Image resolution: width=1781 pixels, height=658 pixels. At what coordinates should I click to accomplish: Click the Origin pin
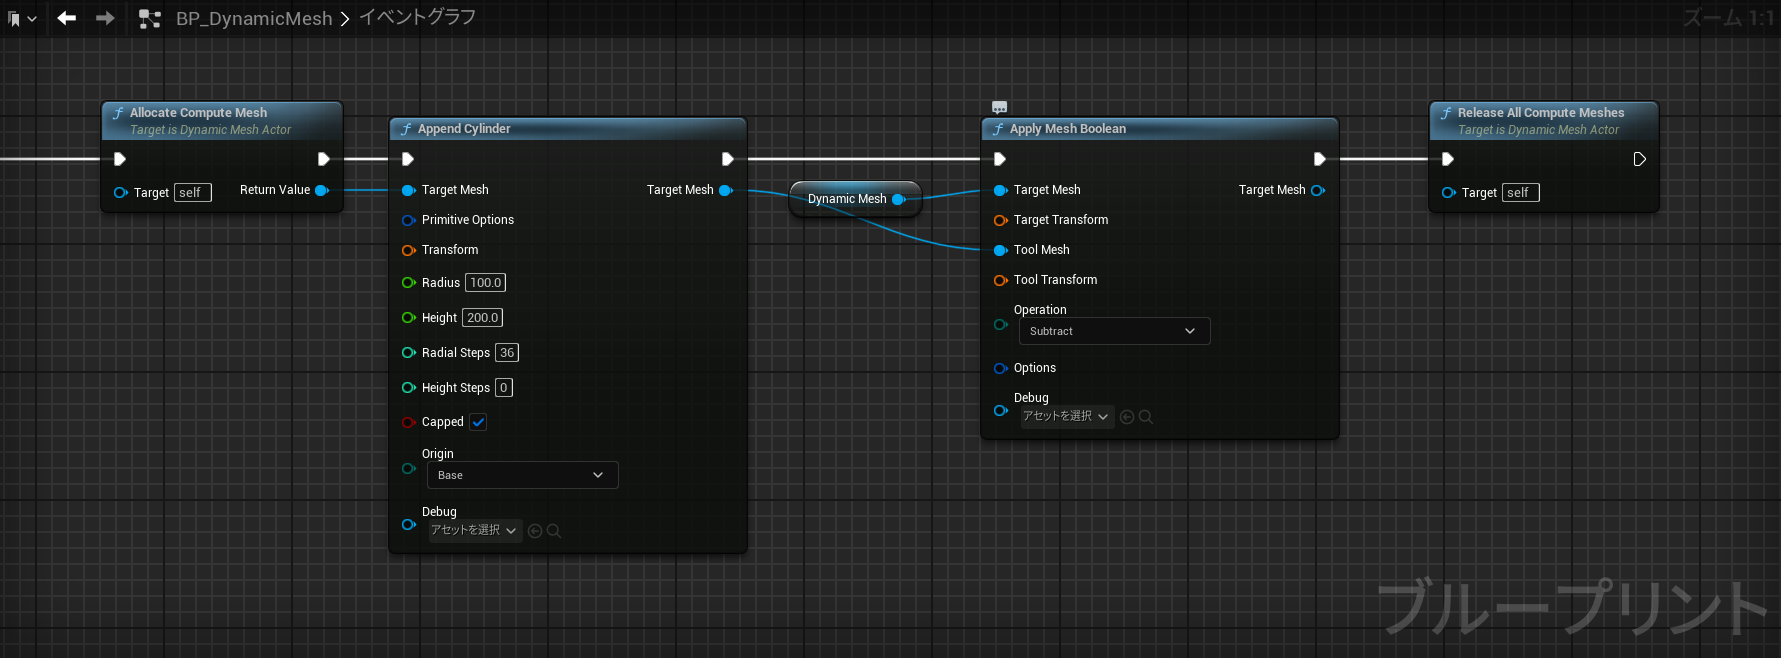point(409,468)
